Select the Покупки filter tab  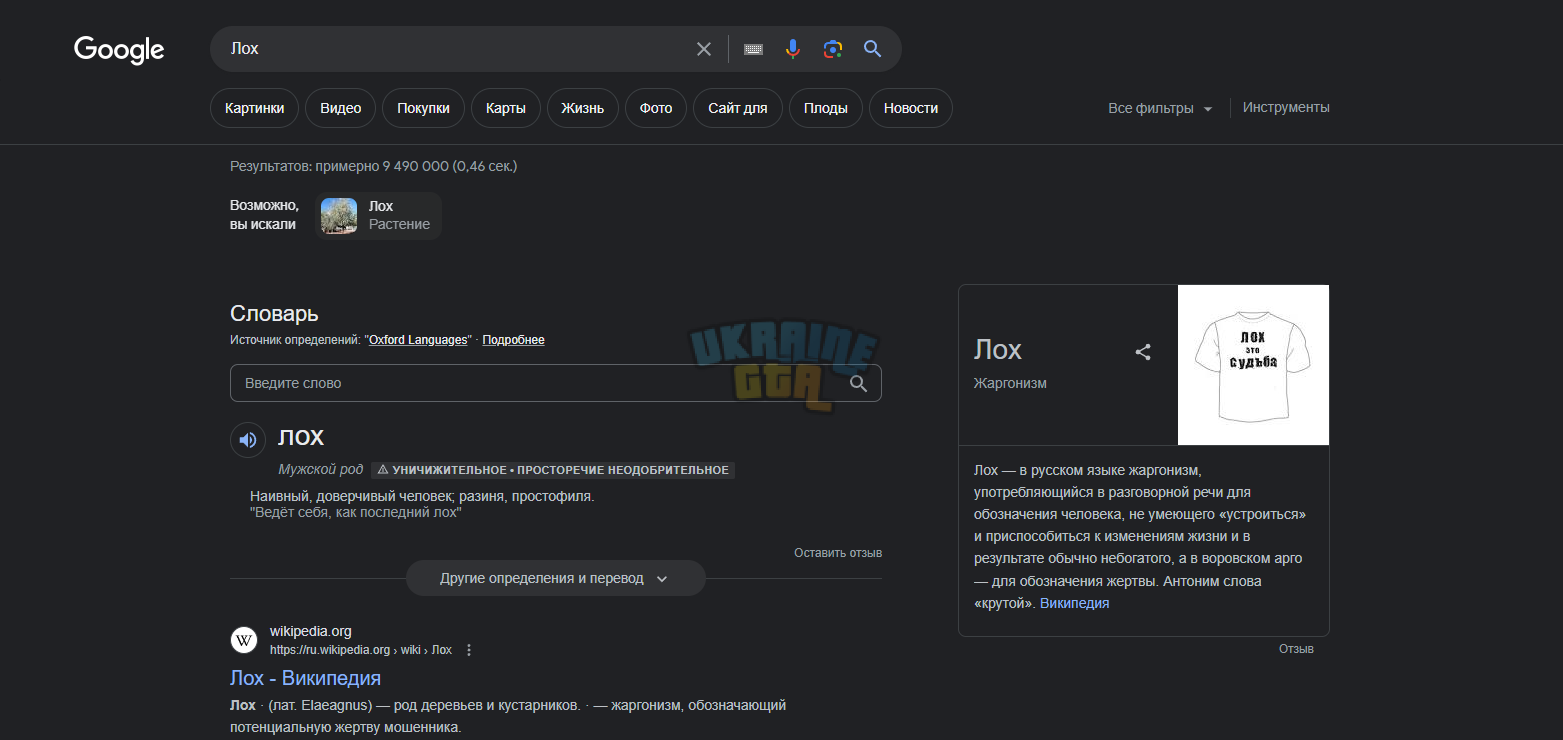pos(423,108)
